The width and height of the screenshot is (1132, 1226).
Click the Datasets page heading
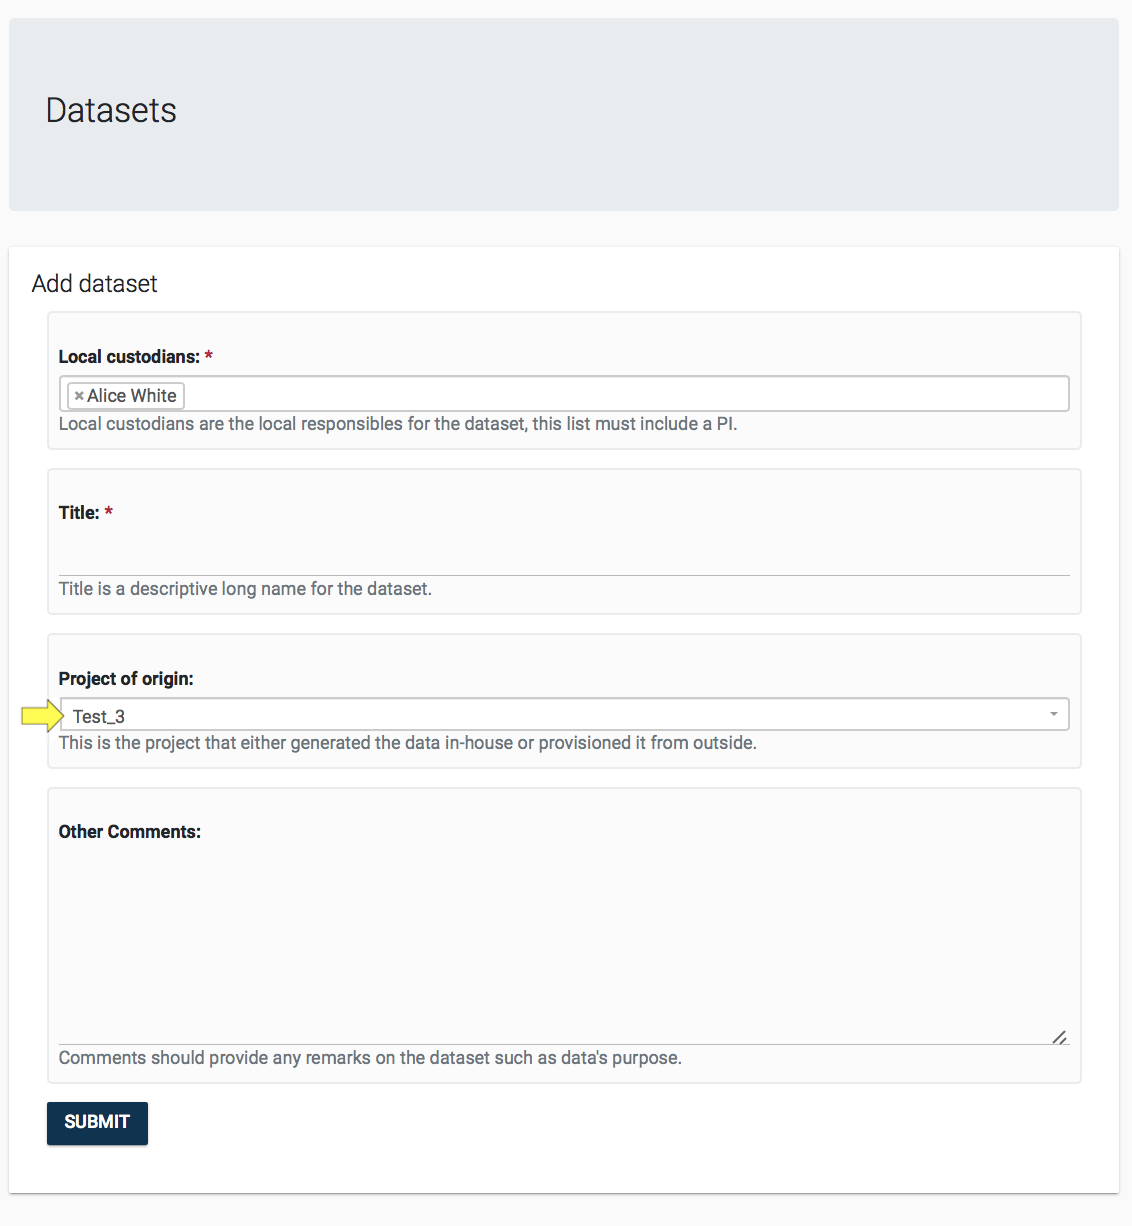pyautogui.click(x=111, y=110)
